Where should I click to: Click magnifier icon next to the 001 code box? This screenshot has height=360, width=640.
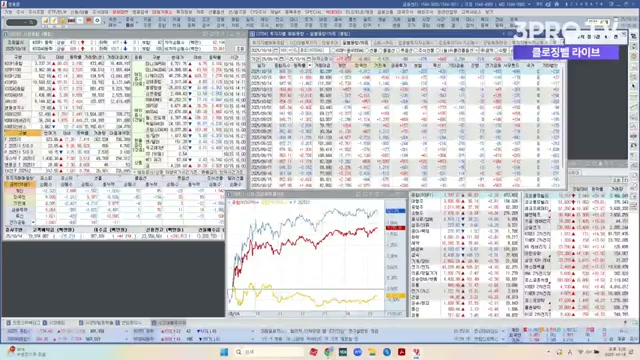point(295,50)
